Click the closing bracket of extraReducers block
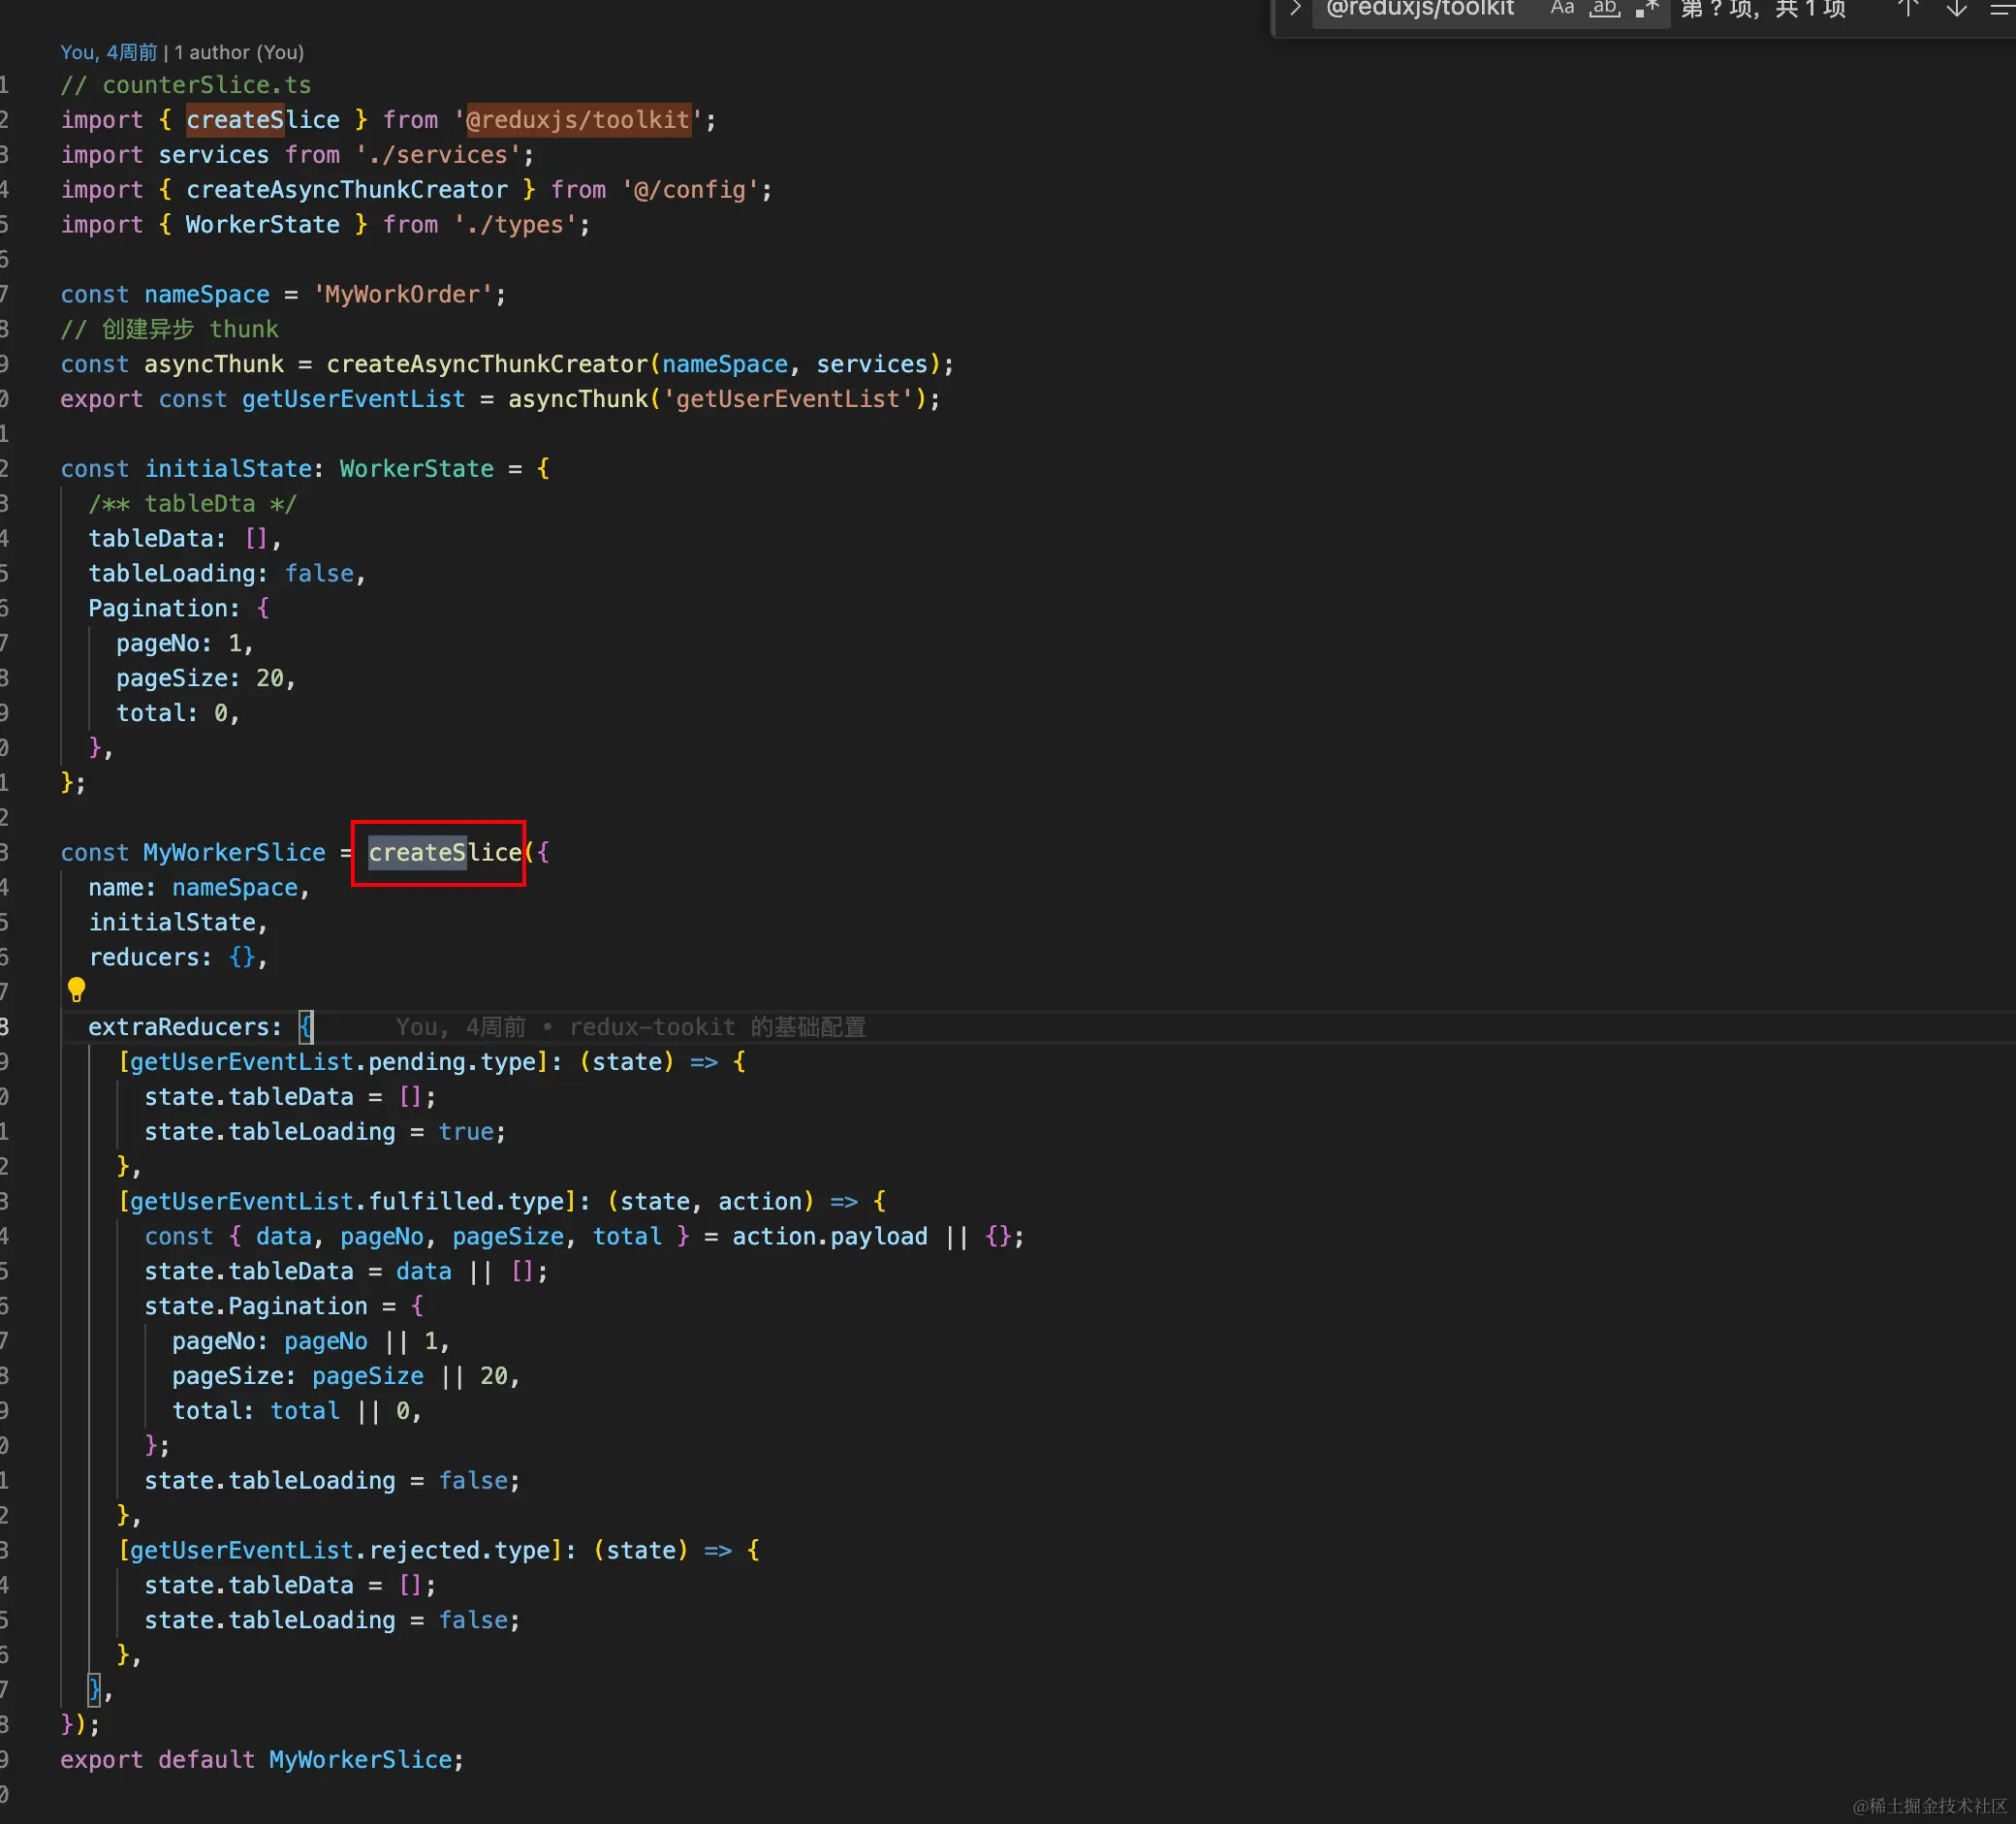Image resolution: width=2016 pixels, height=1824 pixels. 94,1690
